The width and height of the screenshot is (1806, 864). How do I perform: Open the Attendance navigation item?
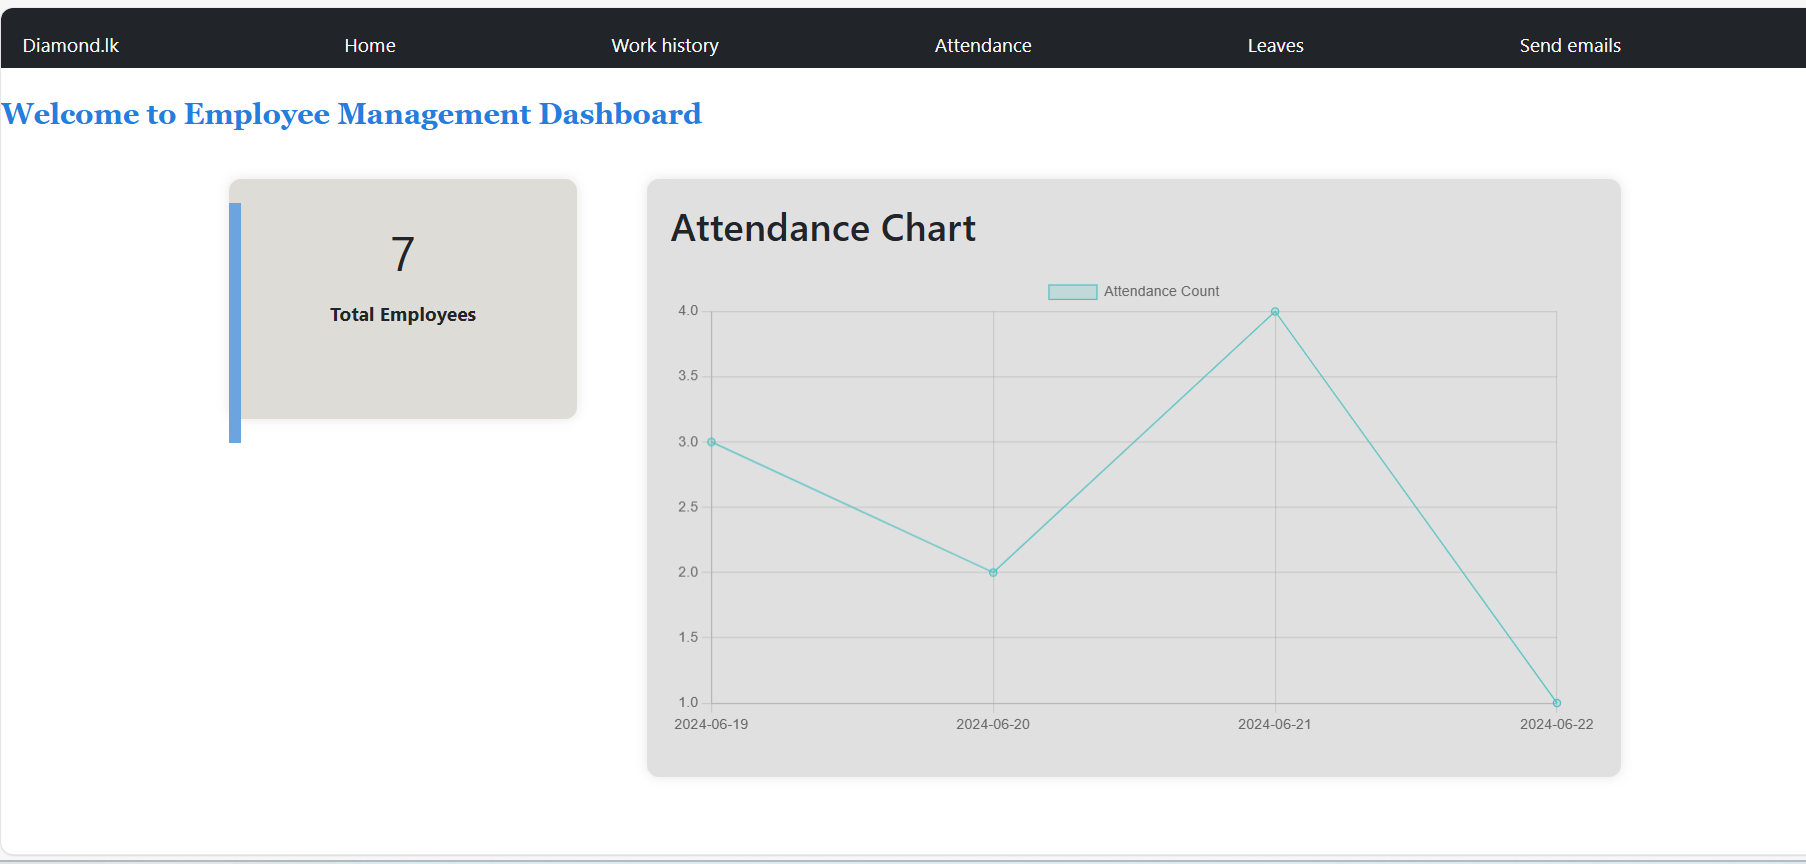pyautogui.click(x=983, y=46)
